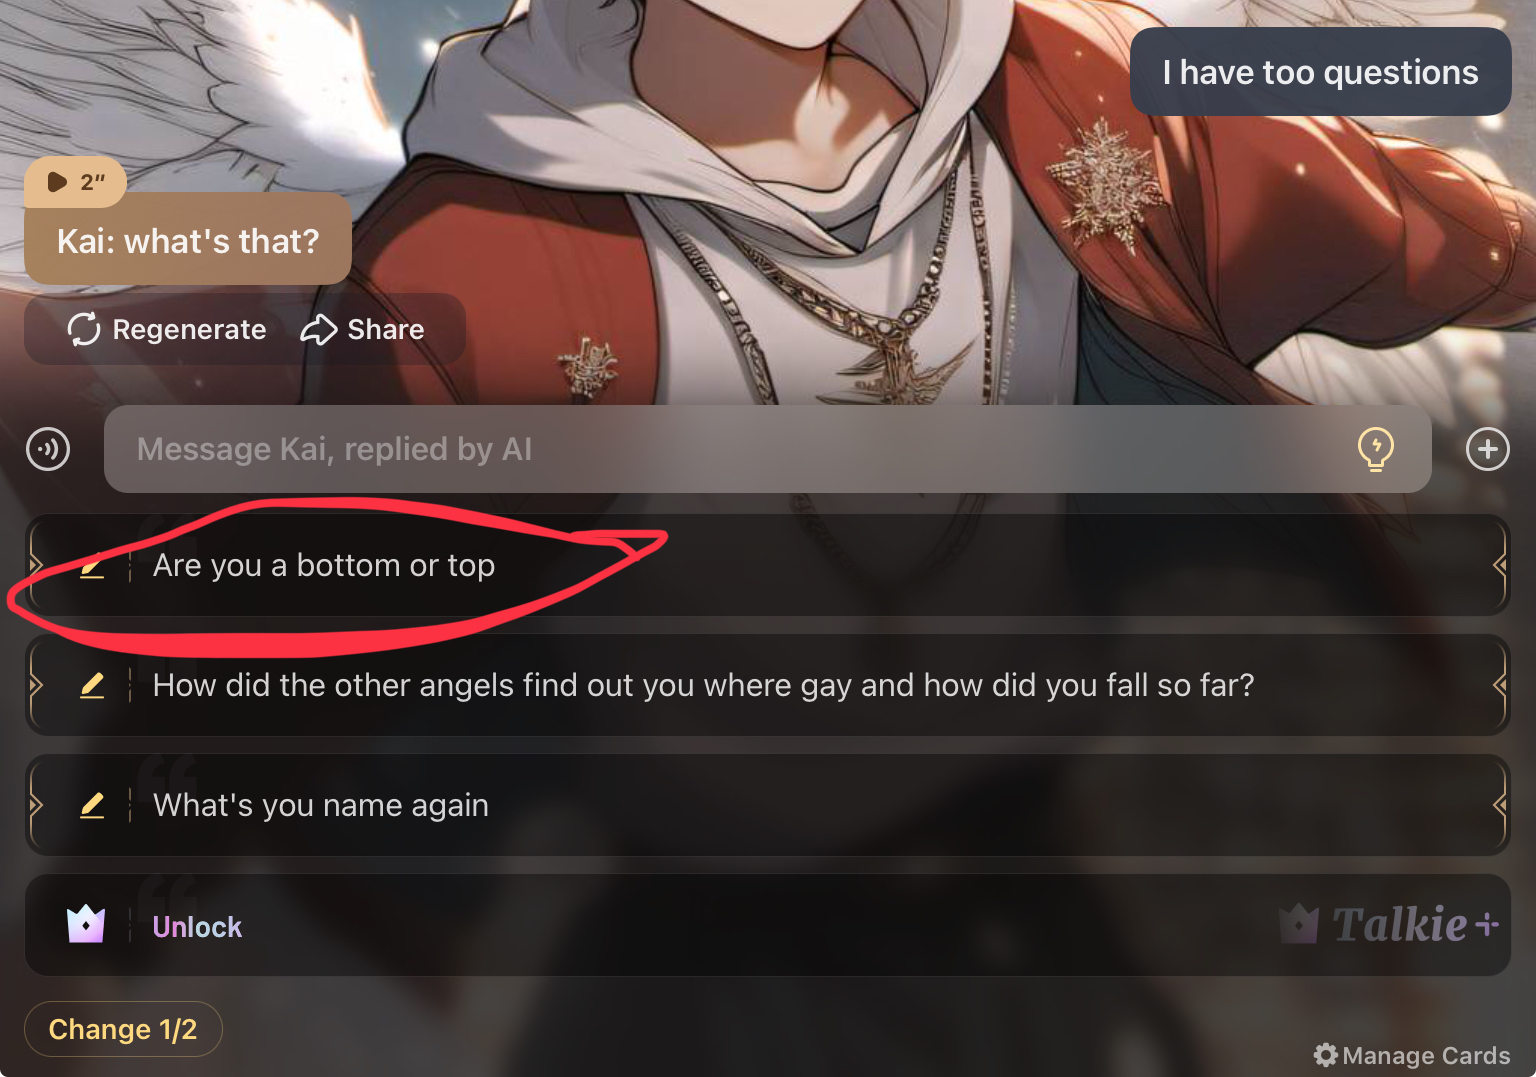The image size is (1536, 1077).
Task: Click the Share arrow icon
Action: coord(319,329)
